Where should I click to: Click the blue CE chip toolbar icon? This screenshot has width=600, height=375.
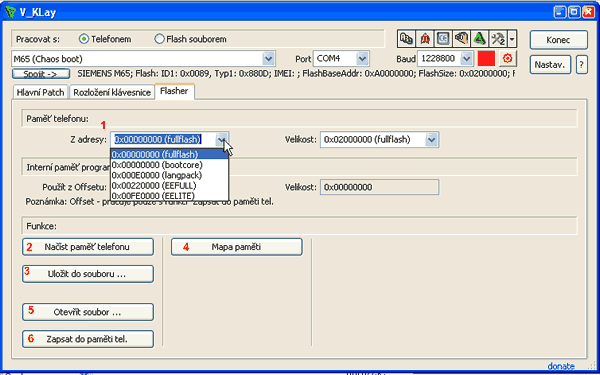(x=443, y=39)
